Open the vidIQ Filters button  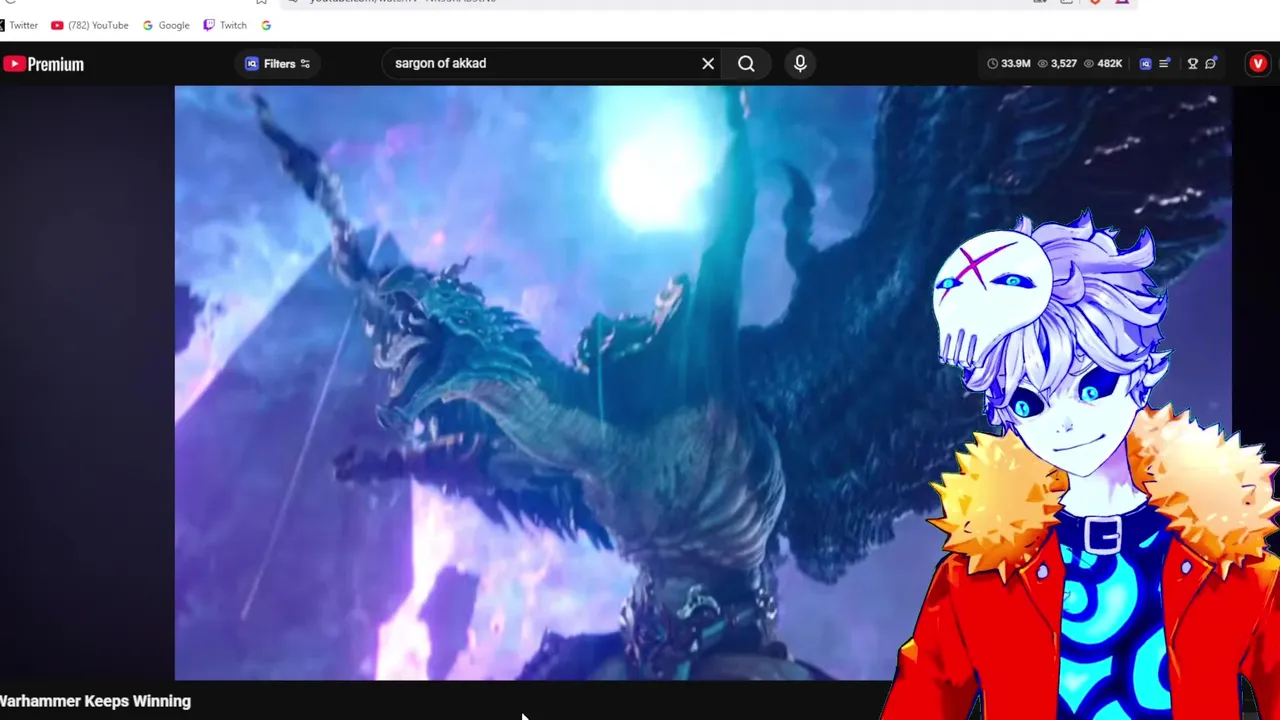(x=278, y=64)
